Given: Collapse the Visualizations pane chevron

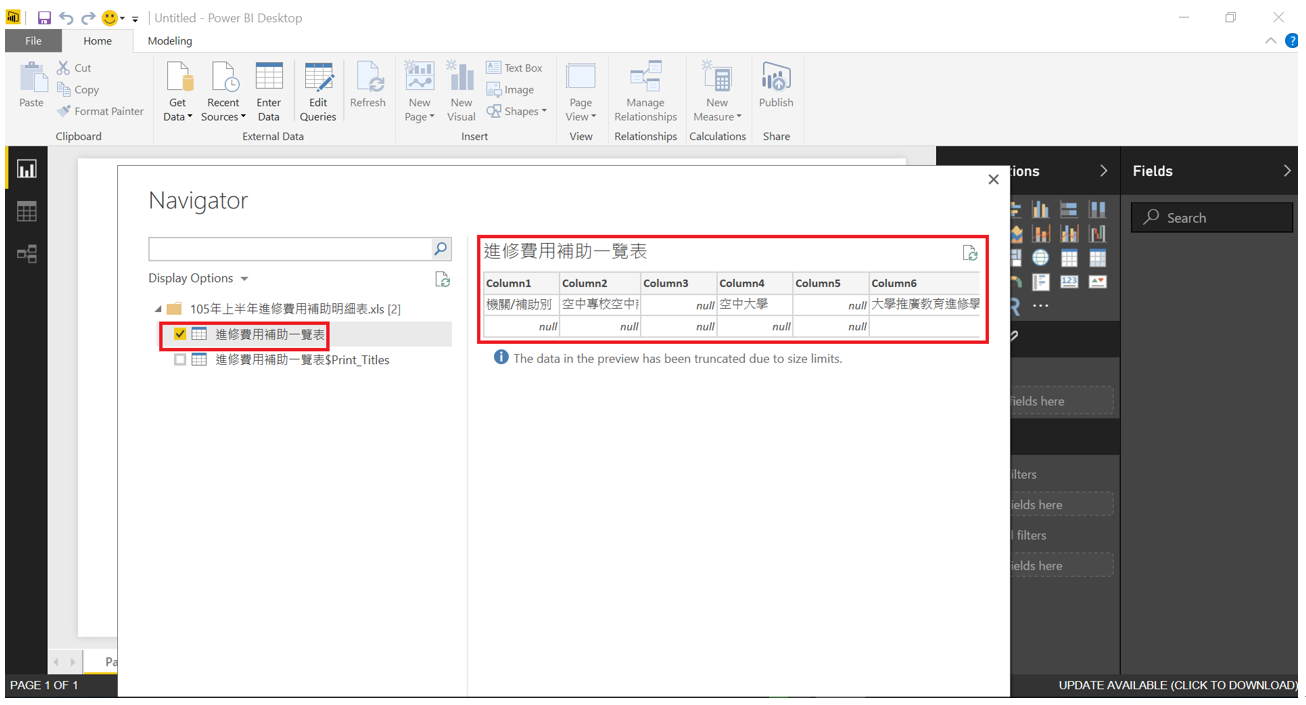Looking at the screenshot, I should click(1103, 171).
